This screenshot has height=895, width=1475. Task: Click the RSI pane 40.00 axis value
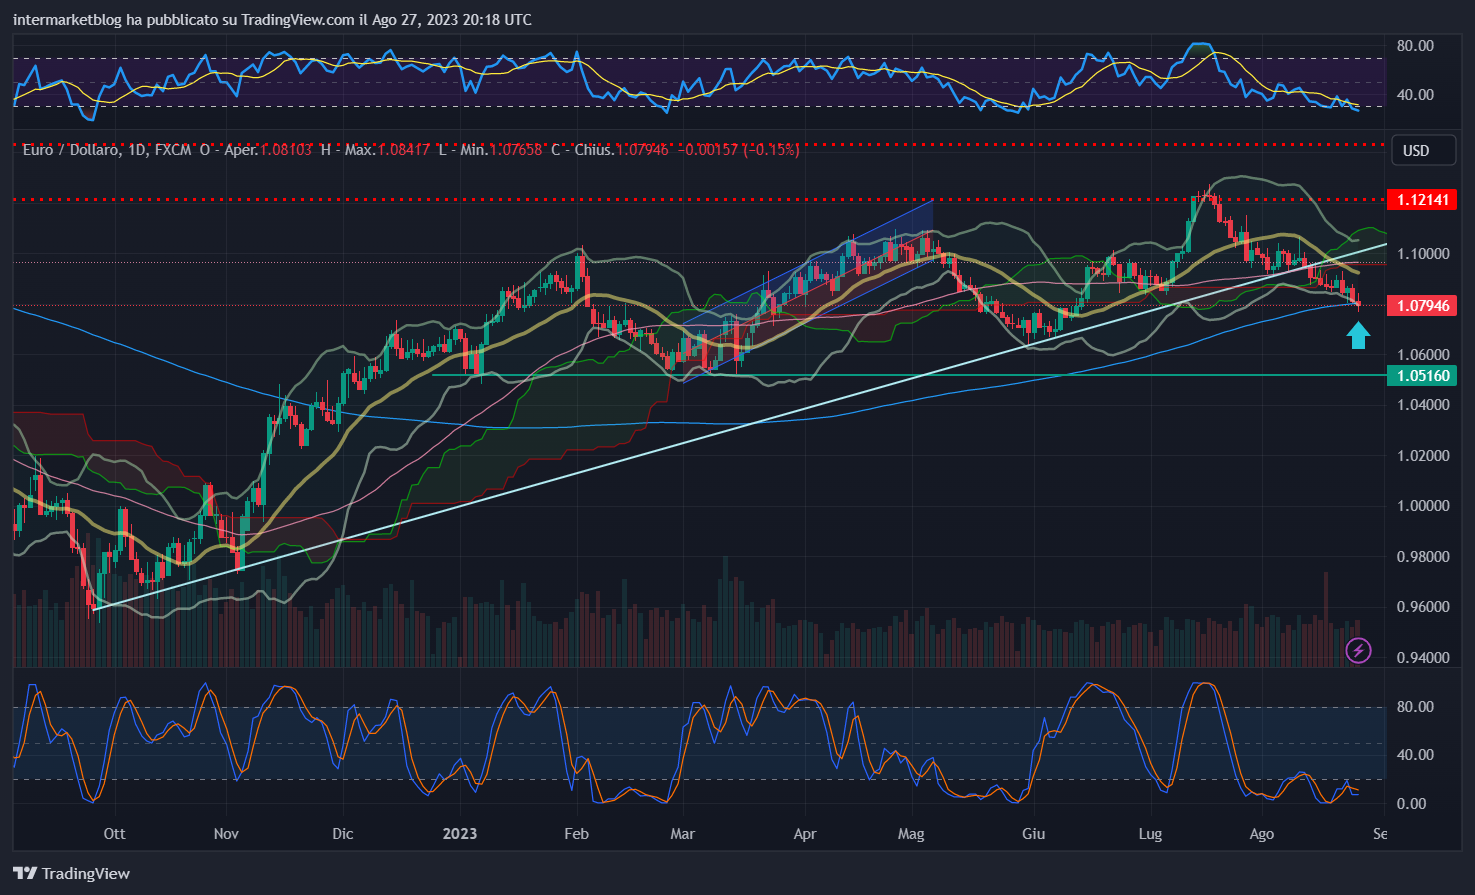[x=1415, y=95]
